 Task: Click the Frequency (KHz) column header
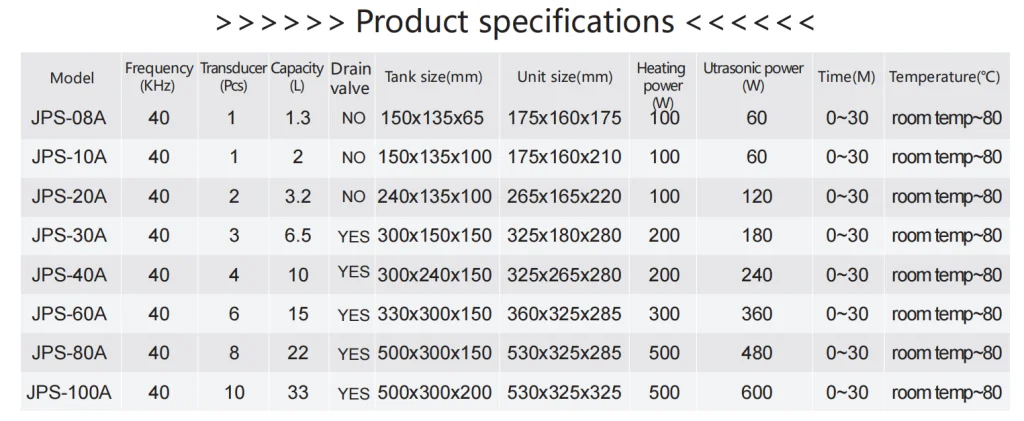(x=159, y=77)
